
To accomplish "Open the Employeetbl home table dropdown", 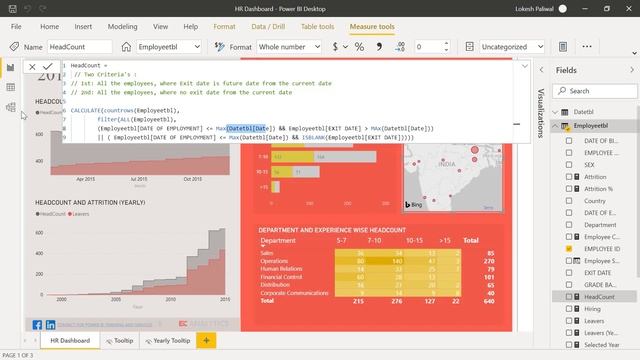I will pos(197,47).
